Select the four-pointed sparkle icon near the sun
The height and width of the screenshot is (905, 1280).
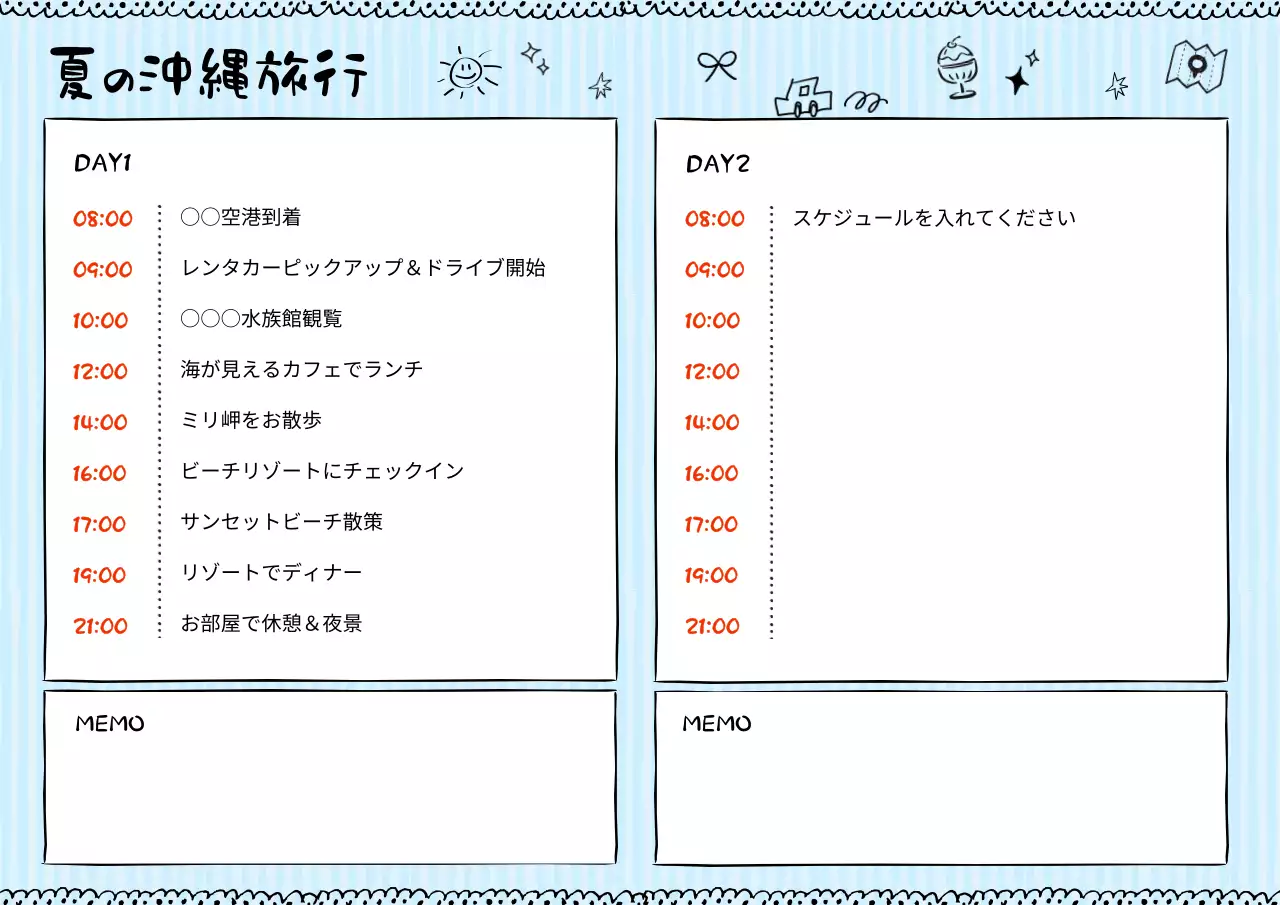pyautogui.click(x=536, y=57)
